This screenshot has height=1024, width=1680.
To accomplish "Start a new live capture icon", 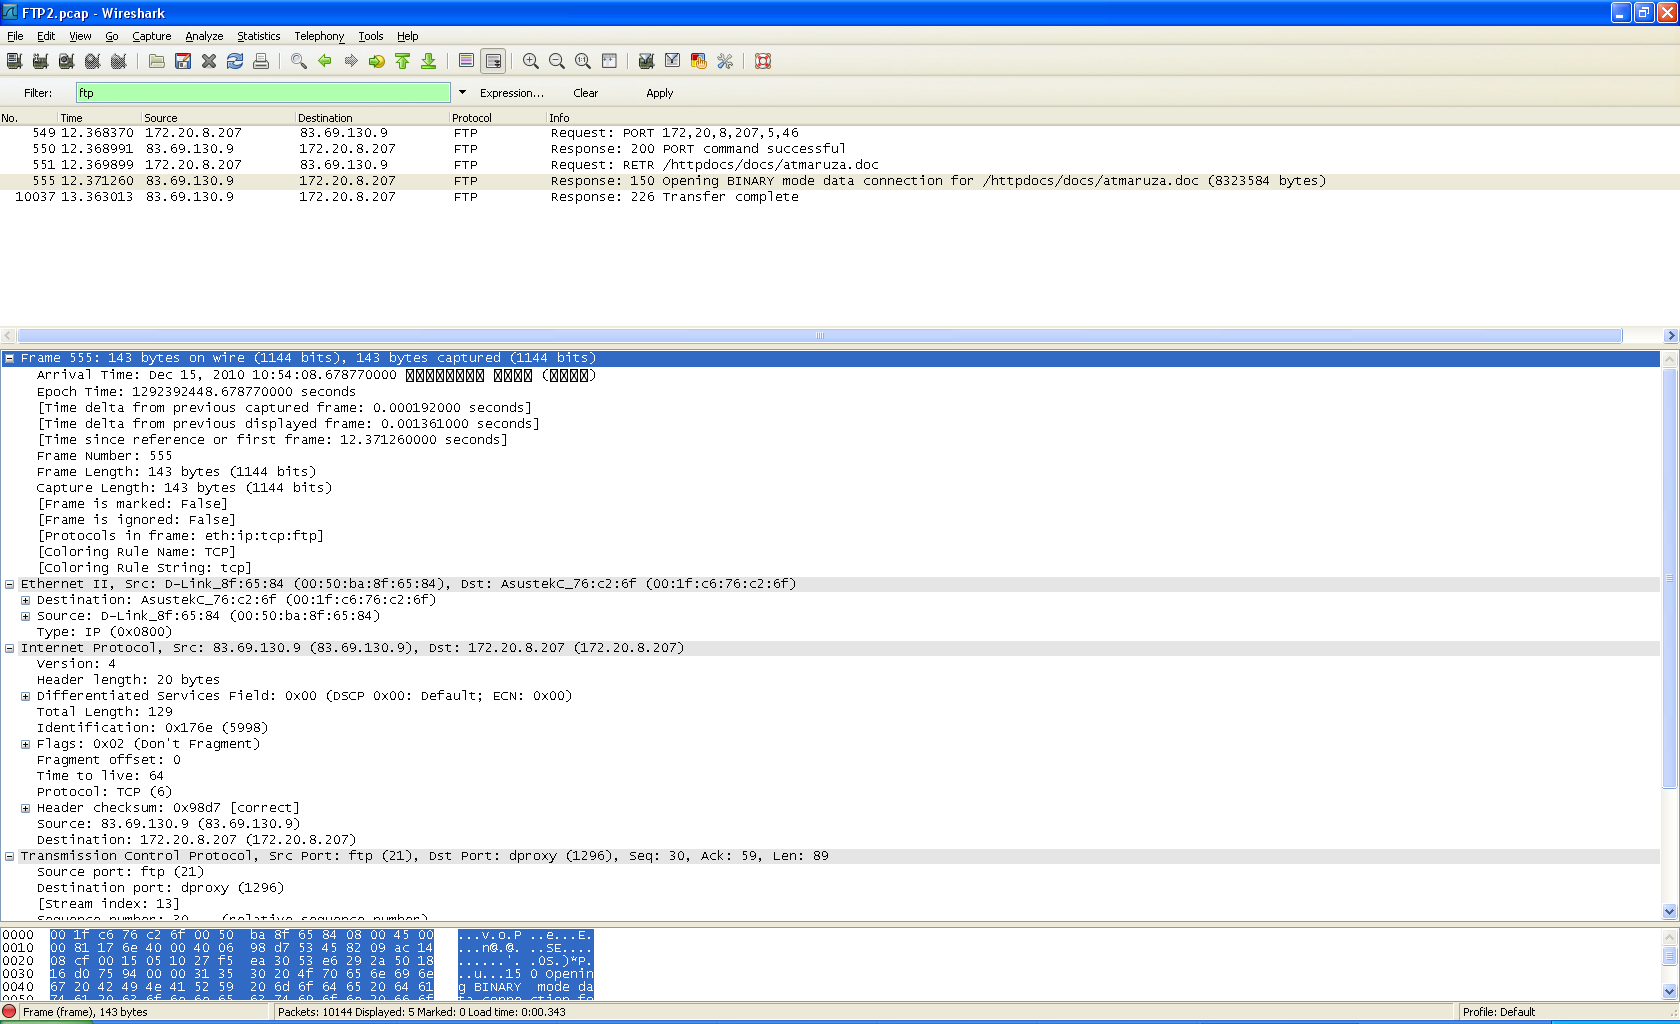I will [x=66, y=61].
